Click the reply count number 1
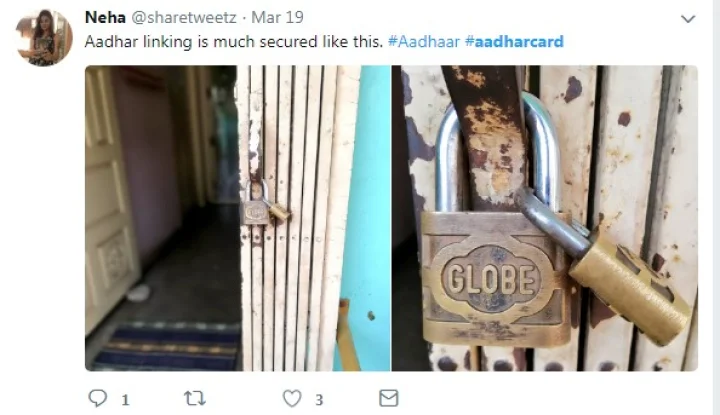Image resolution: width=720 pixels, height=415 pixels. pos(125,400)
